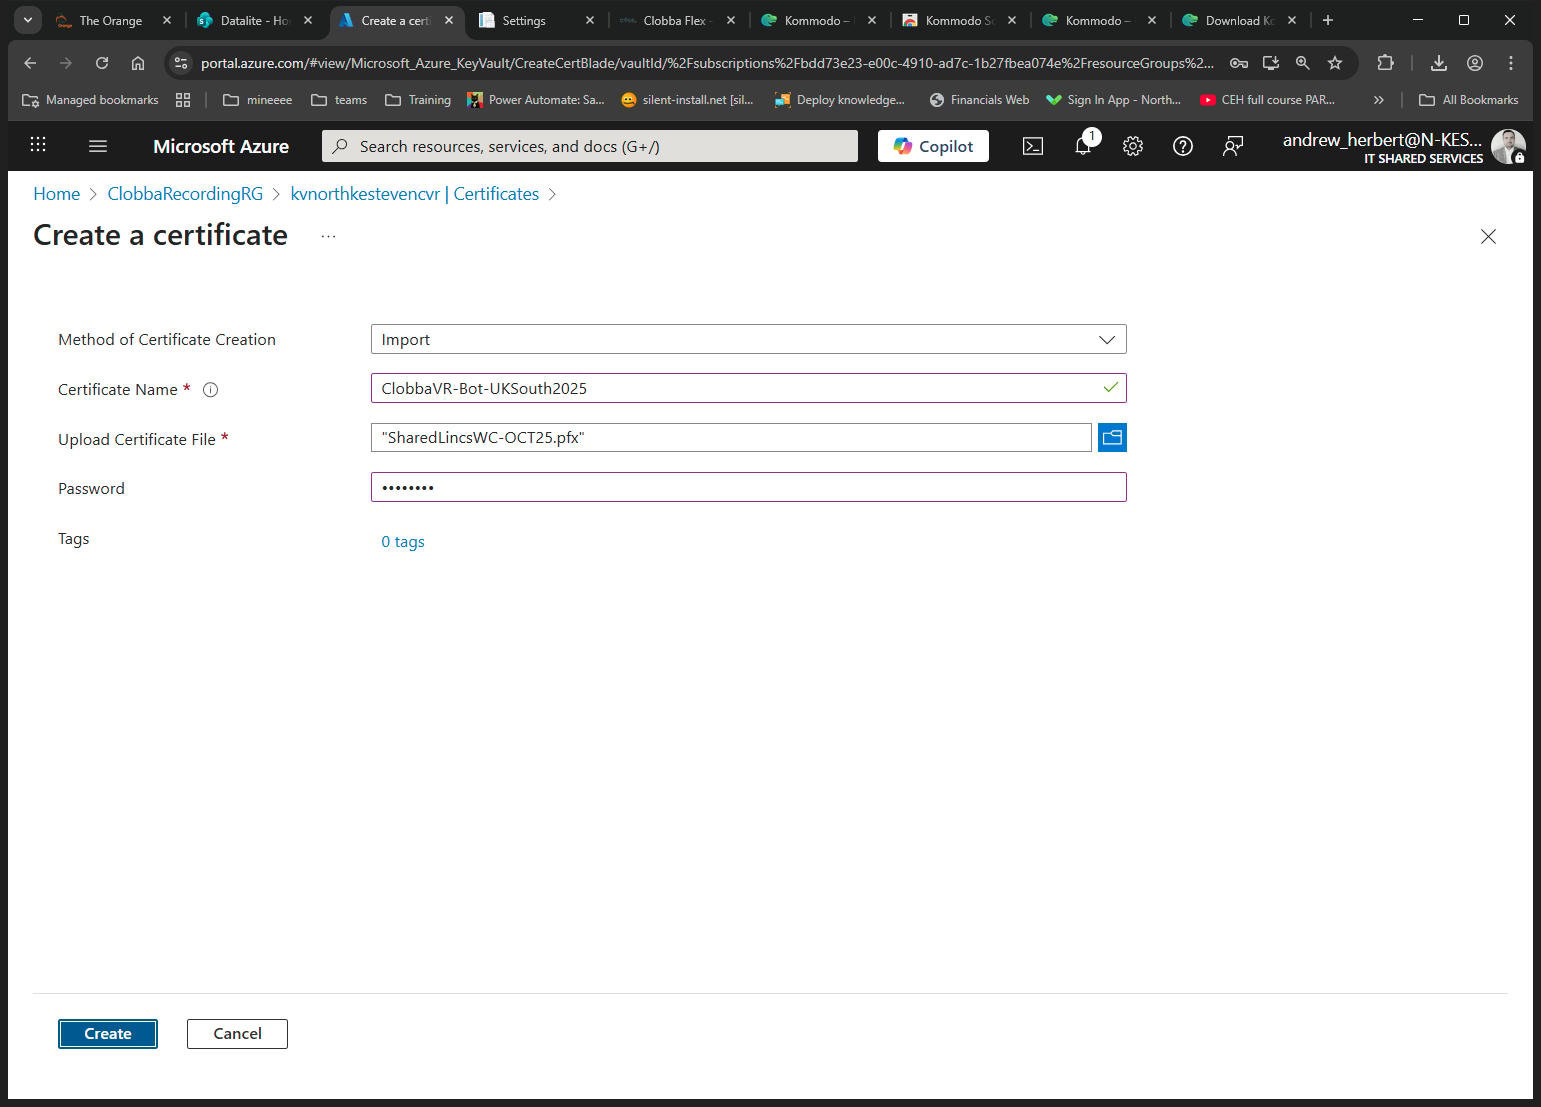Viewport: 1541px width, 1107px height.
Task: Open the notifications bell
Action: [1084, 146]
